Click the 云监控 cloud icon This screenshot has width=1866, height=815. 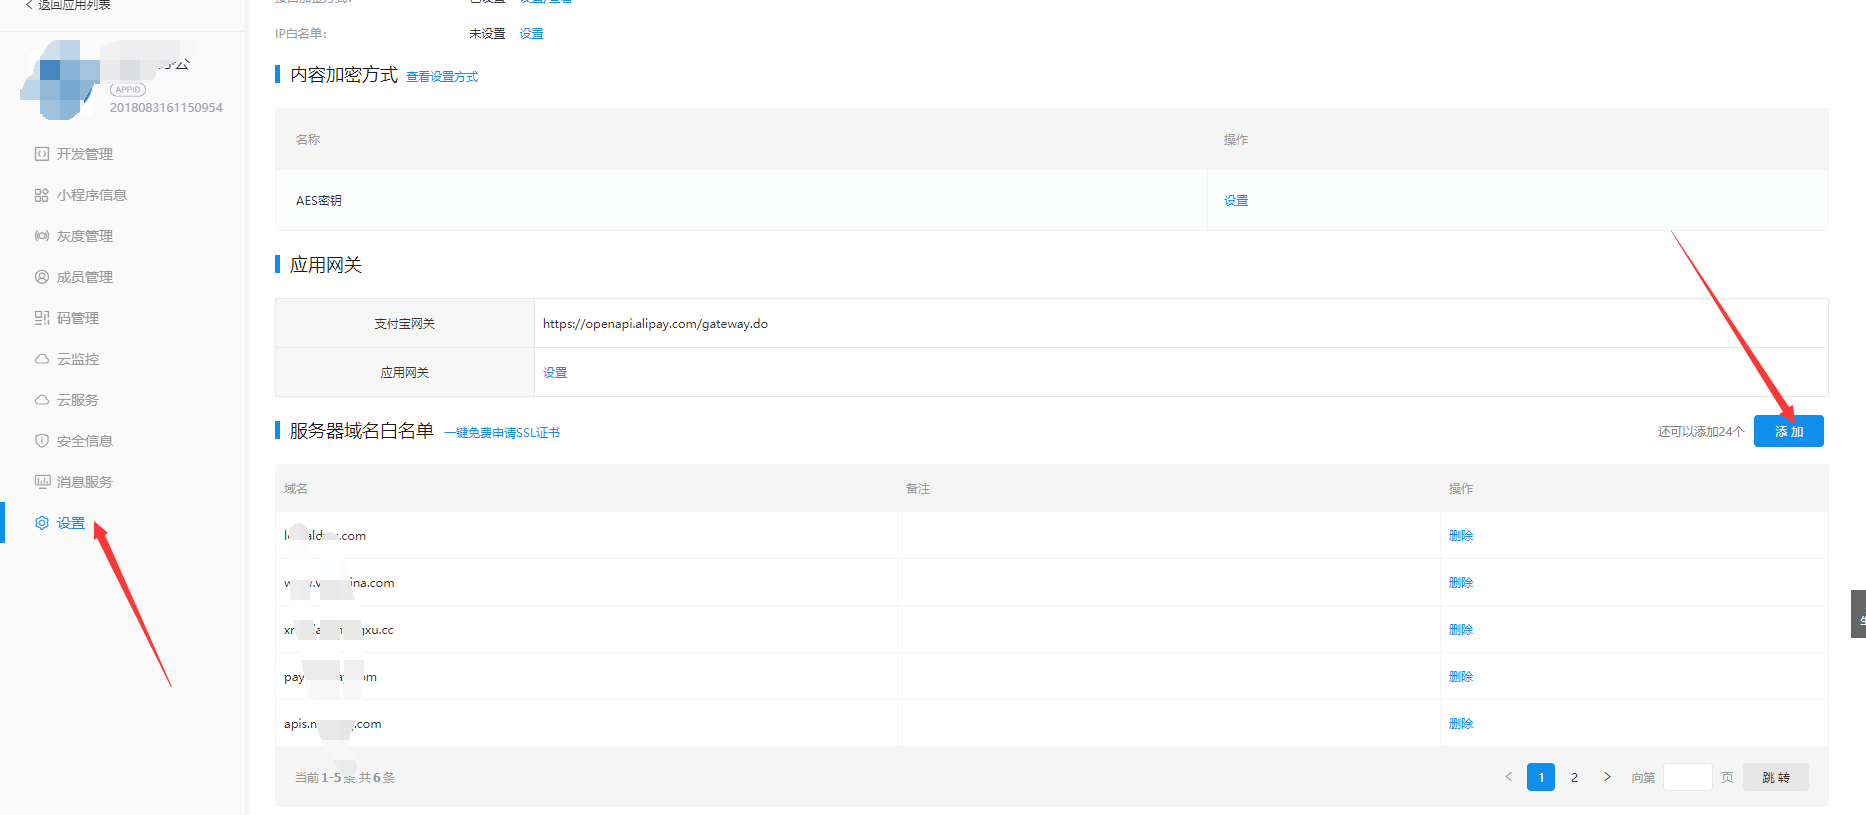click(x=42, y=359)
